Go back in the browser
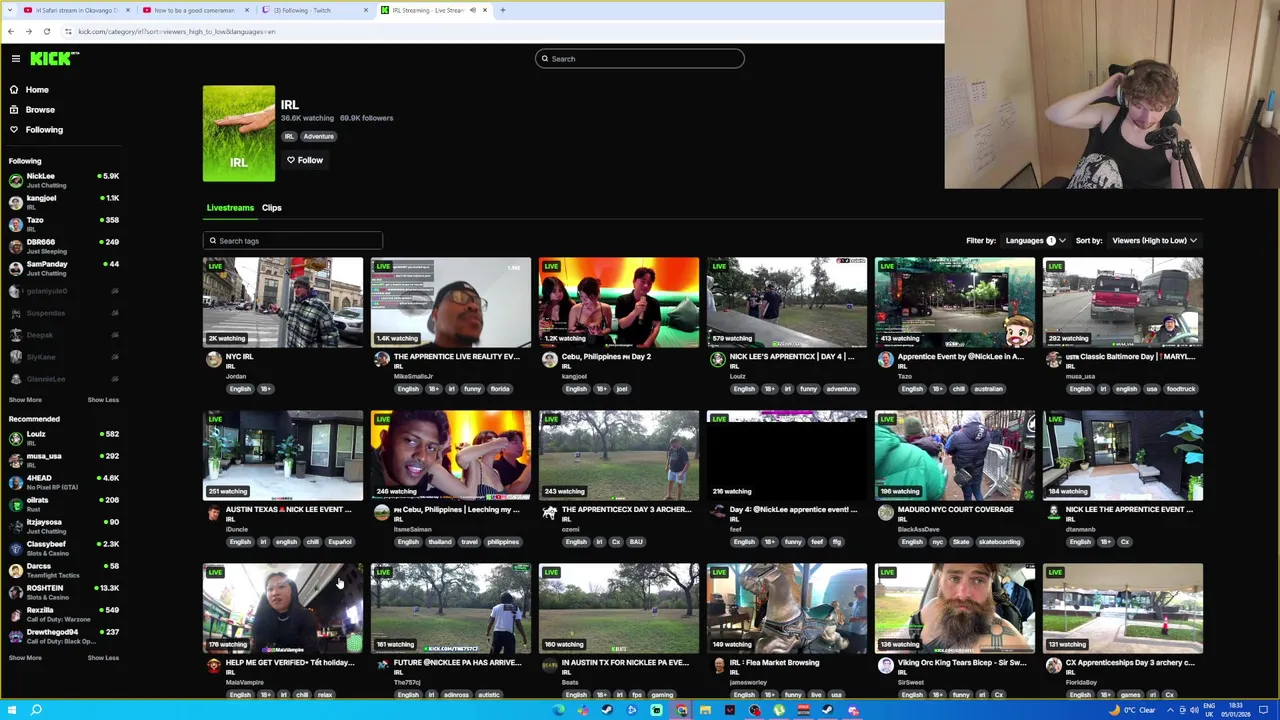Image resolution: width=1280 pixels, height=720 pixels. point(10,32)
